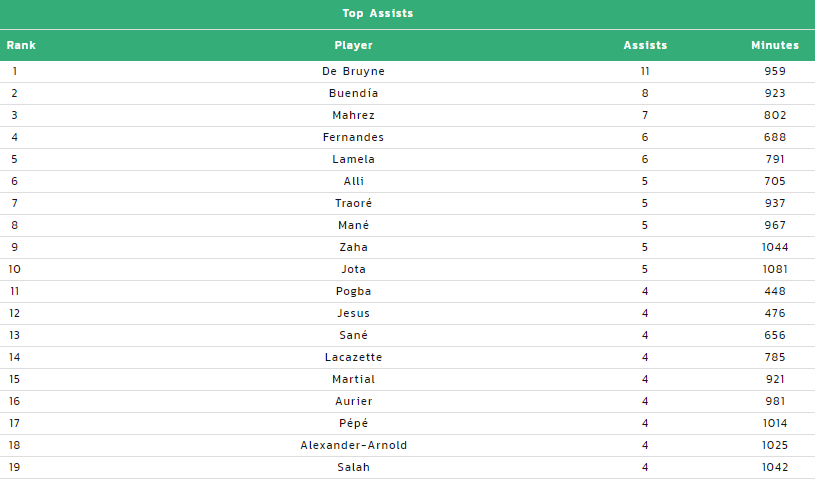Select De Bruyne's 959 minutes cell
815x482 pixels.
coord(775,71)
